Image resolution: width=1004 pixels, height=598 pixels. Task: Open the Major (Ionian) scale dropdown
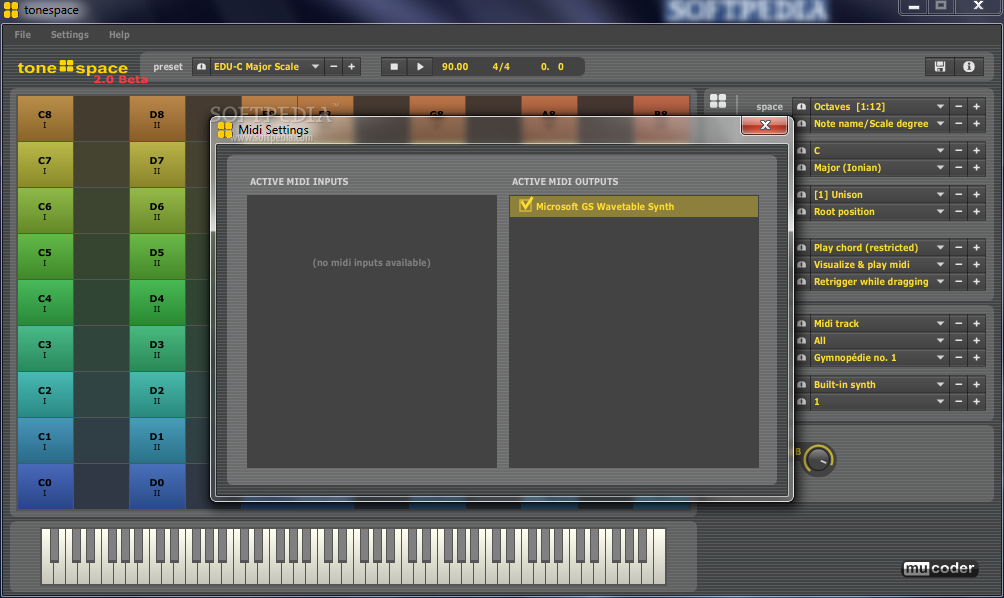tap(879, 168)
